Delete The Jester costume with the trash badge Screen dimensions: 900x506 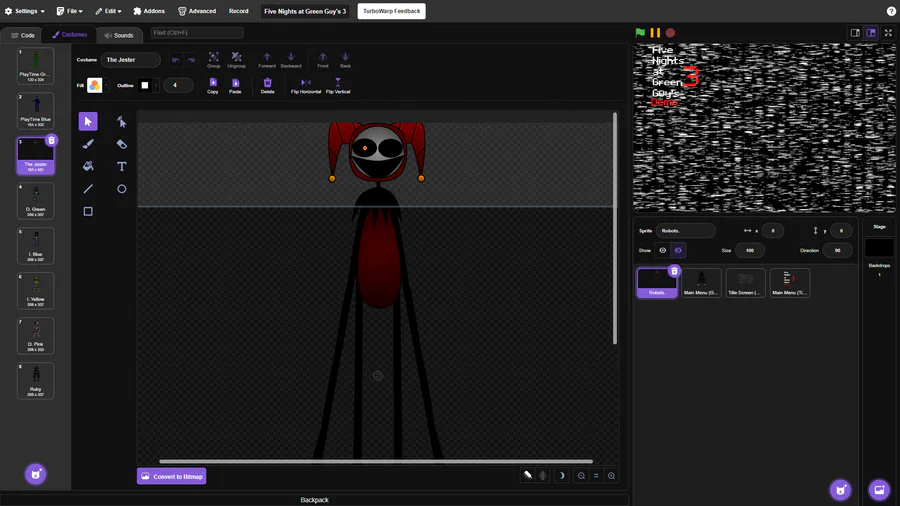click(x=51, y=140)
